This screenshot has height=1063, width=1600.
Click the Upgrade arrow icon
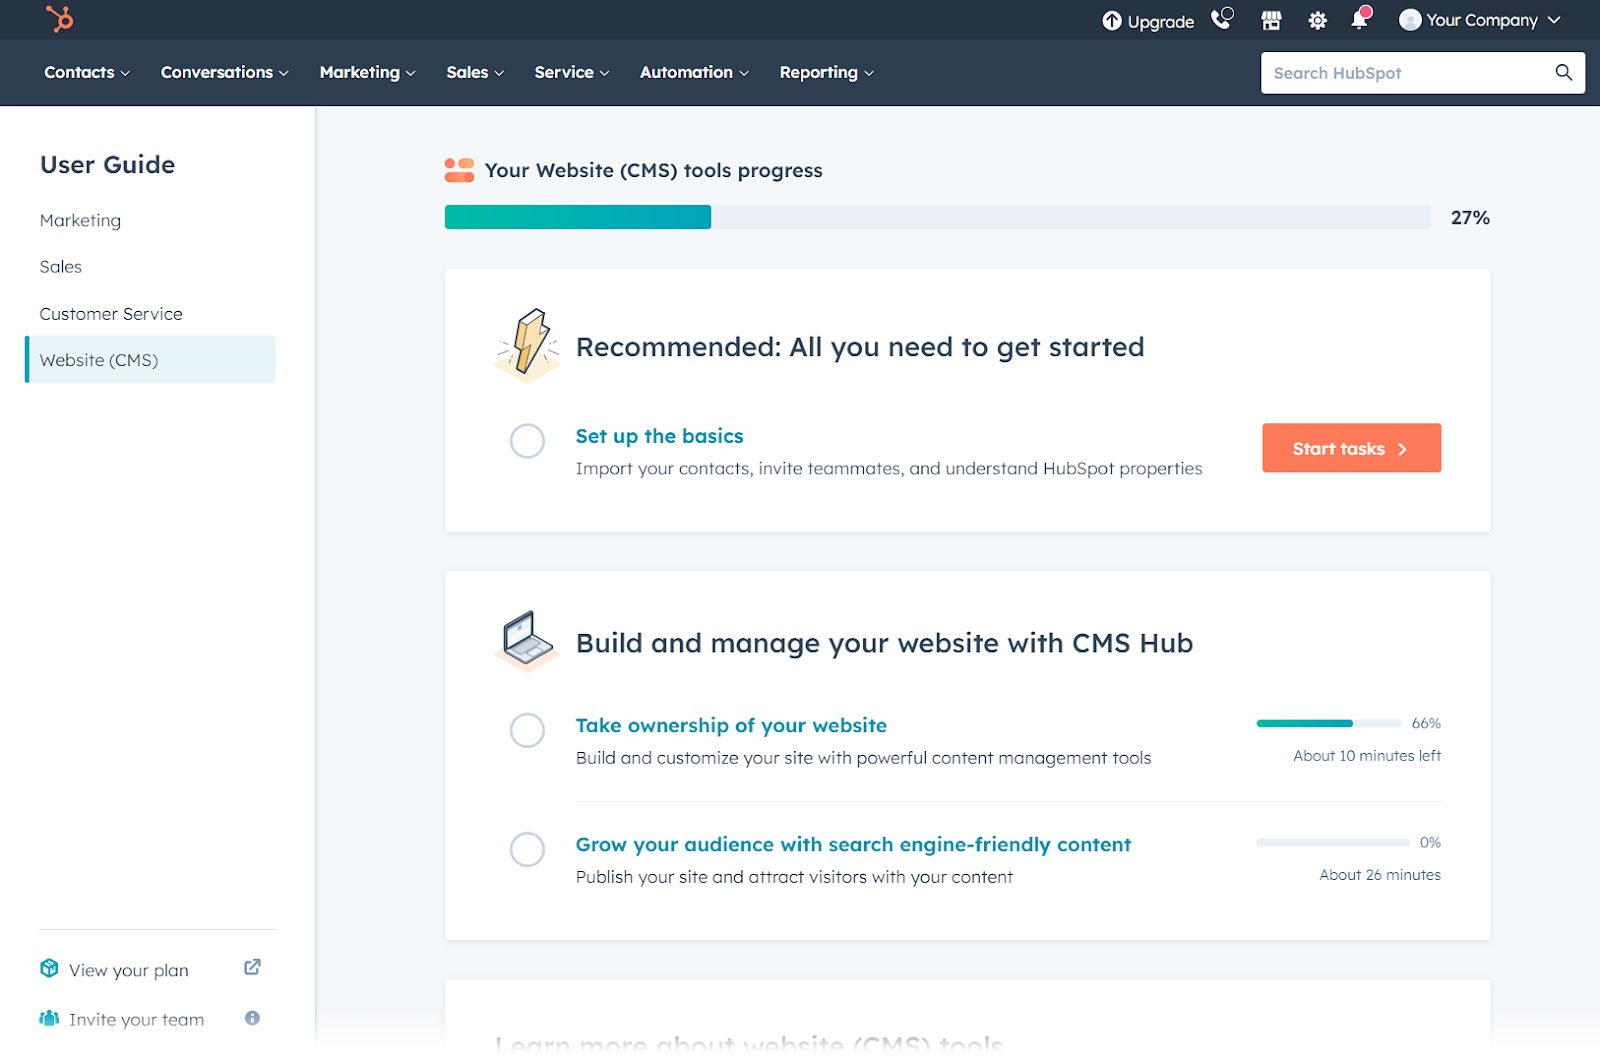pos(1112,19)
